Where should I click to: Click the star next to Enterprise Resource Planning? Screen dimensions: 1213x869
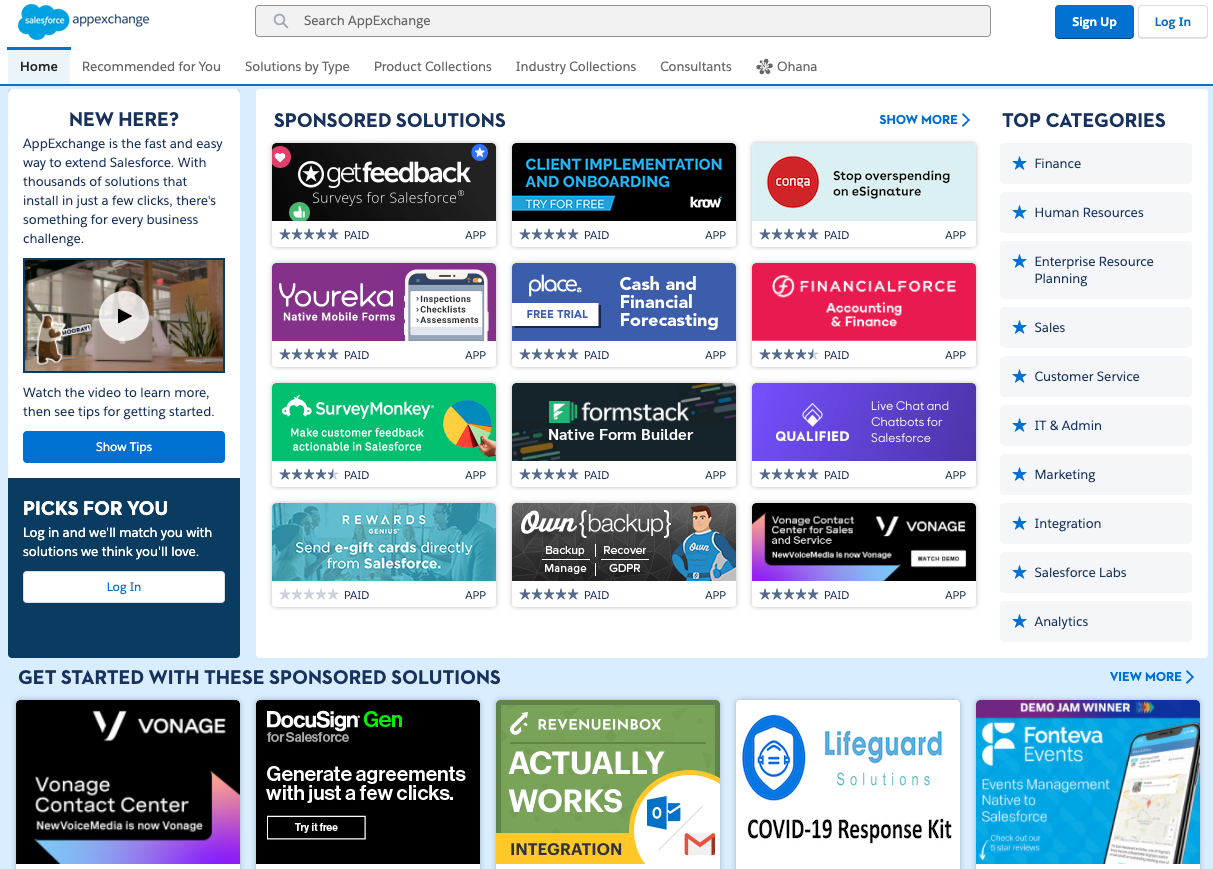[x=1019, y=261]
